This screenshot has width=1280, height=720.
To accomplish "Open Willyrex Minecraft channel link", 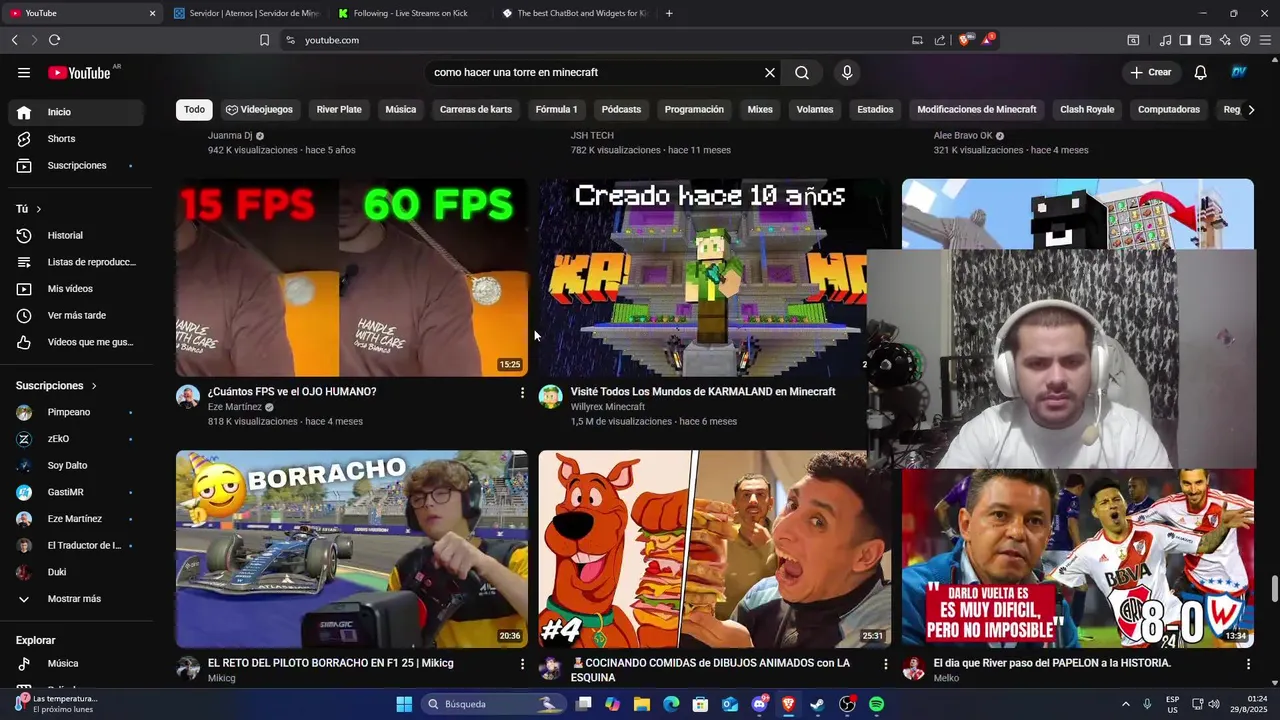I will point(607,407).
